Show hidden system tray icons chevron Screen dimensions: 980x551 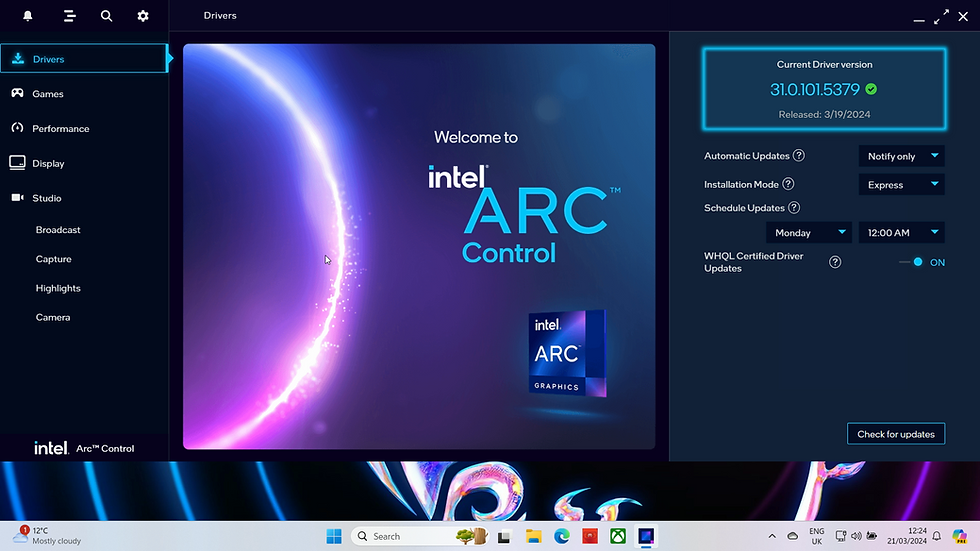coord(772,536)
